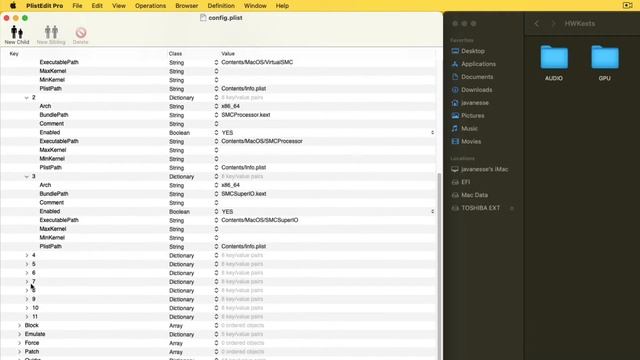The image size is (640, 360).
Task: Expand dictionary item 6
Action: click(x=27, y=273)
